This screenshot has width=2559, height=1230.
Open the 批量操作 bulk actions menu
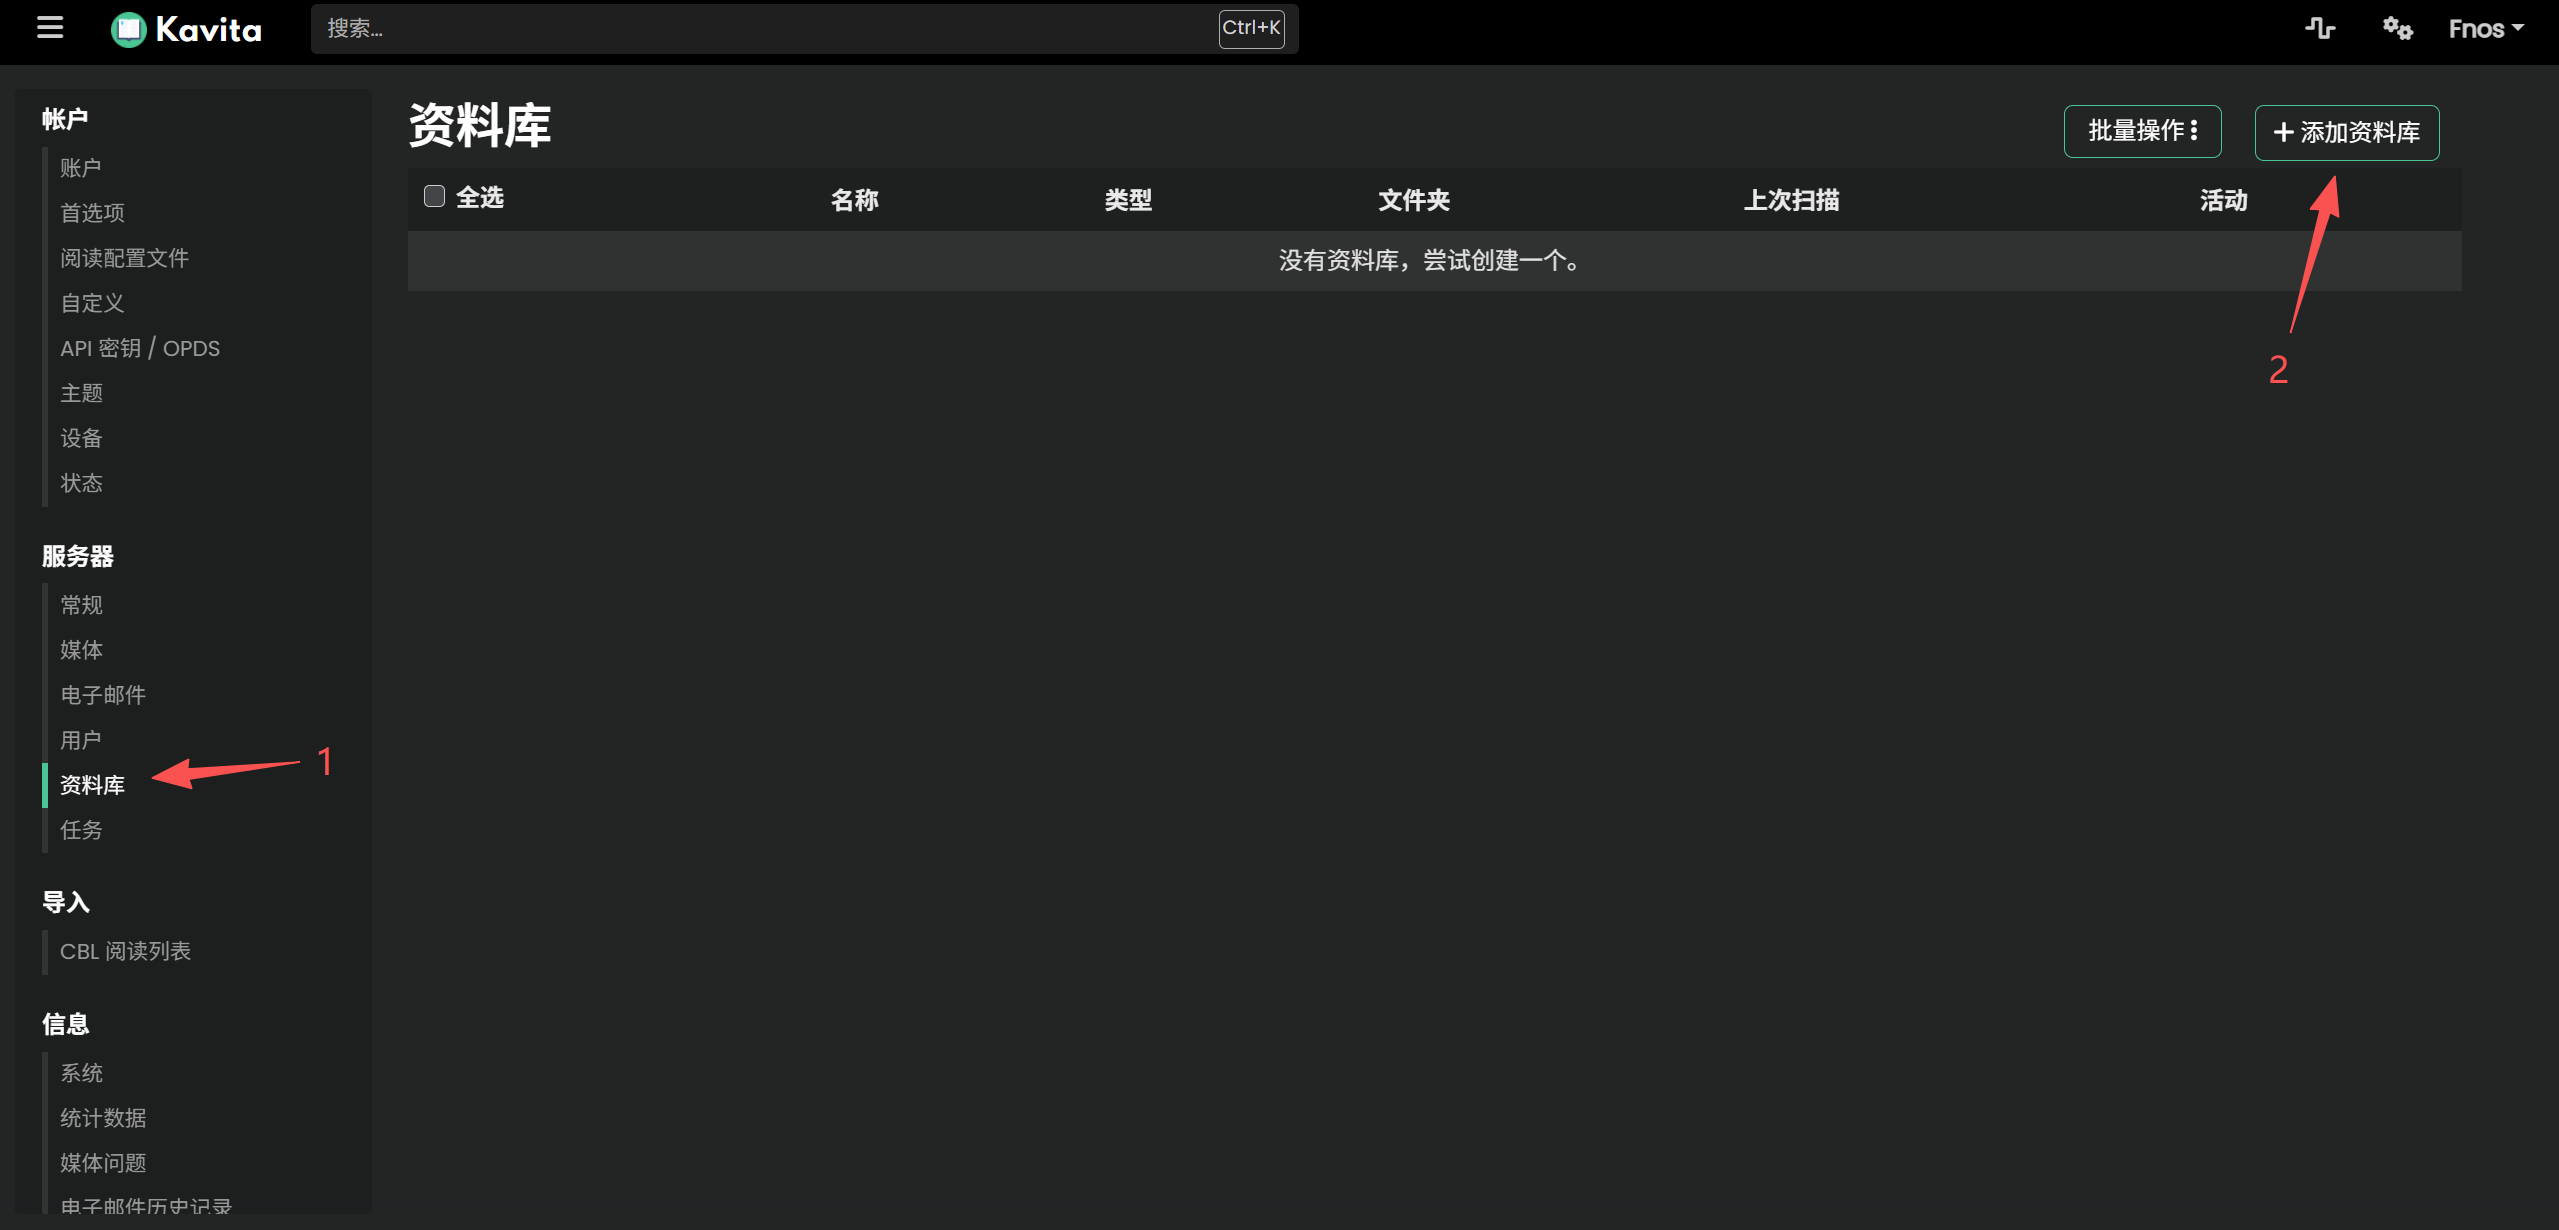pyautogui.click(x=2142, y=131)
